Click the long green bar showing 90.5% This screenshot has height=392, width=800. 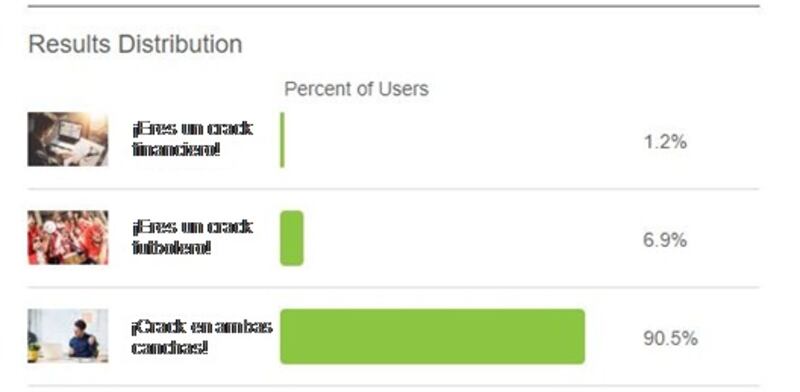[432, 336]
